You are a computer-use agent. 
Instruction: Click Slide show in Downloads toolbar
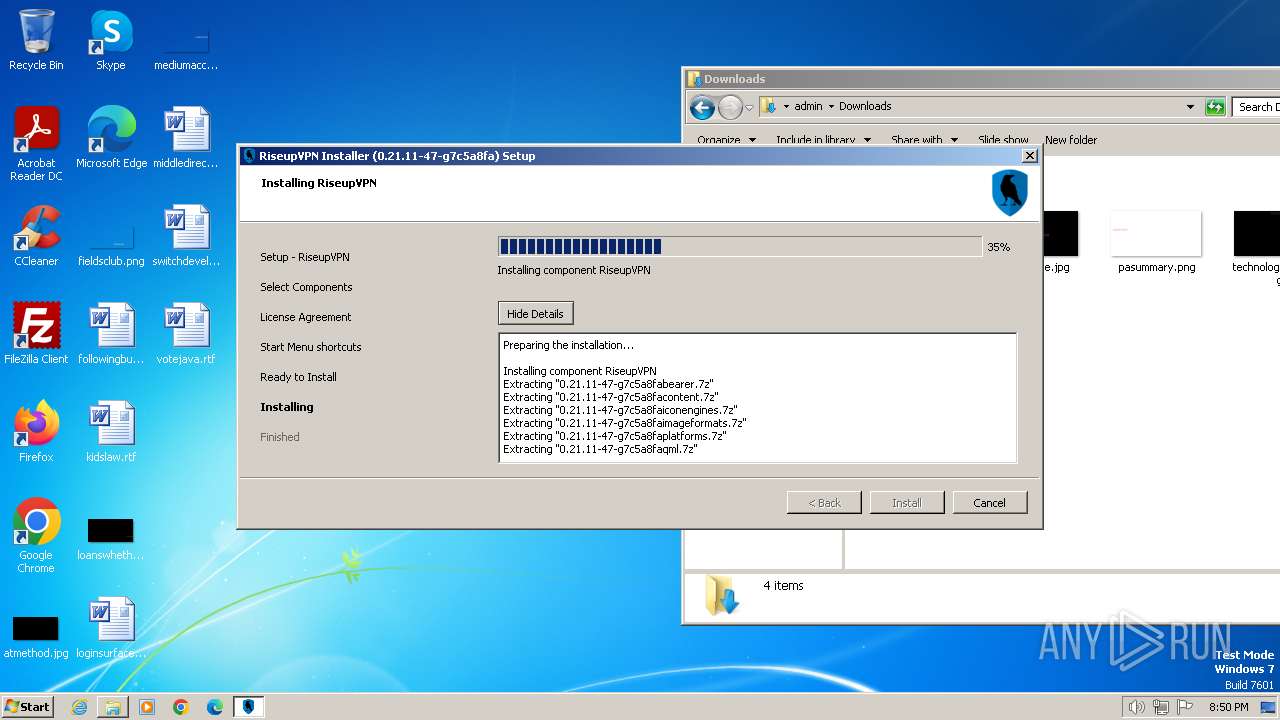(1003, 140)
